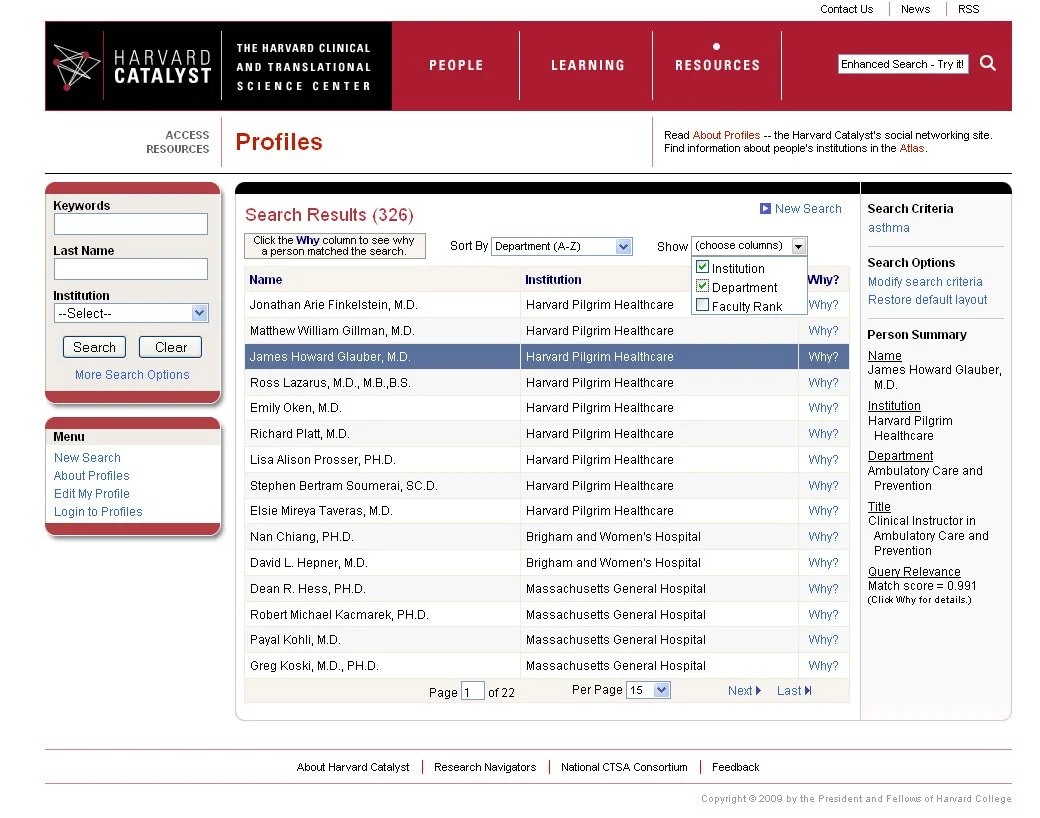
Task: Select Lisa Alison Prosser, PH.D. row
Action: click(547, 460)
